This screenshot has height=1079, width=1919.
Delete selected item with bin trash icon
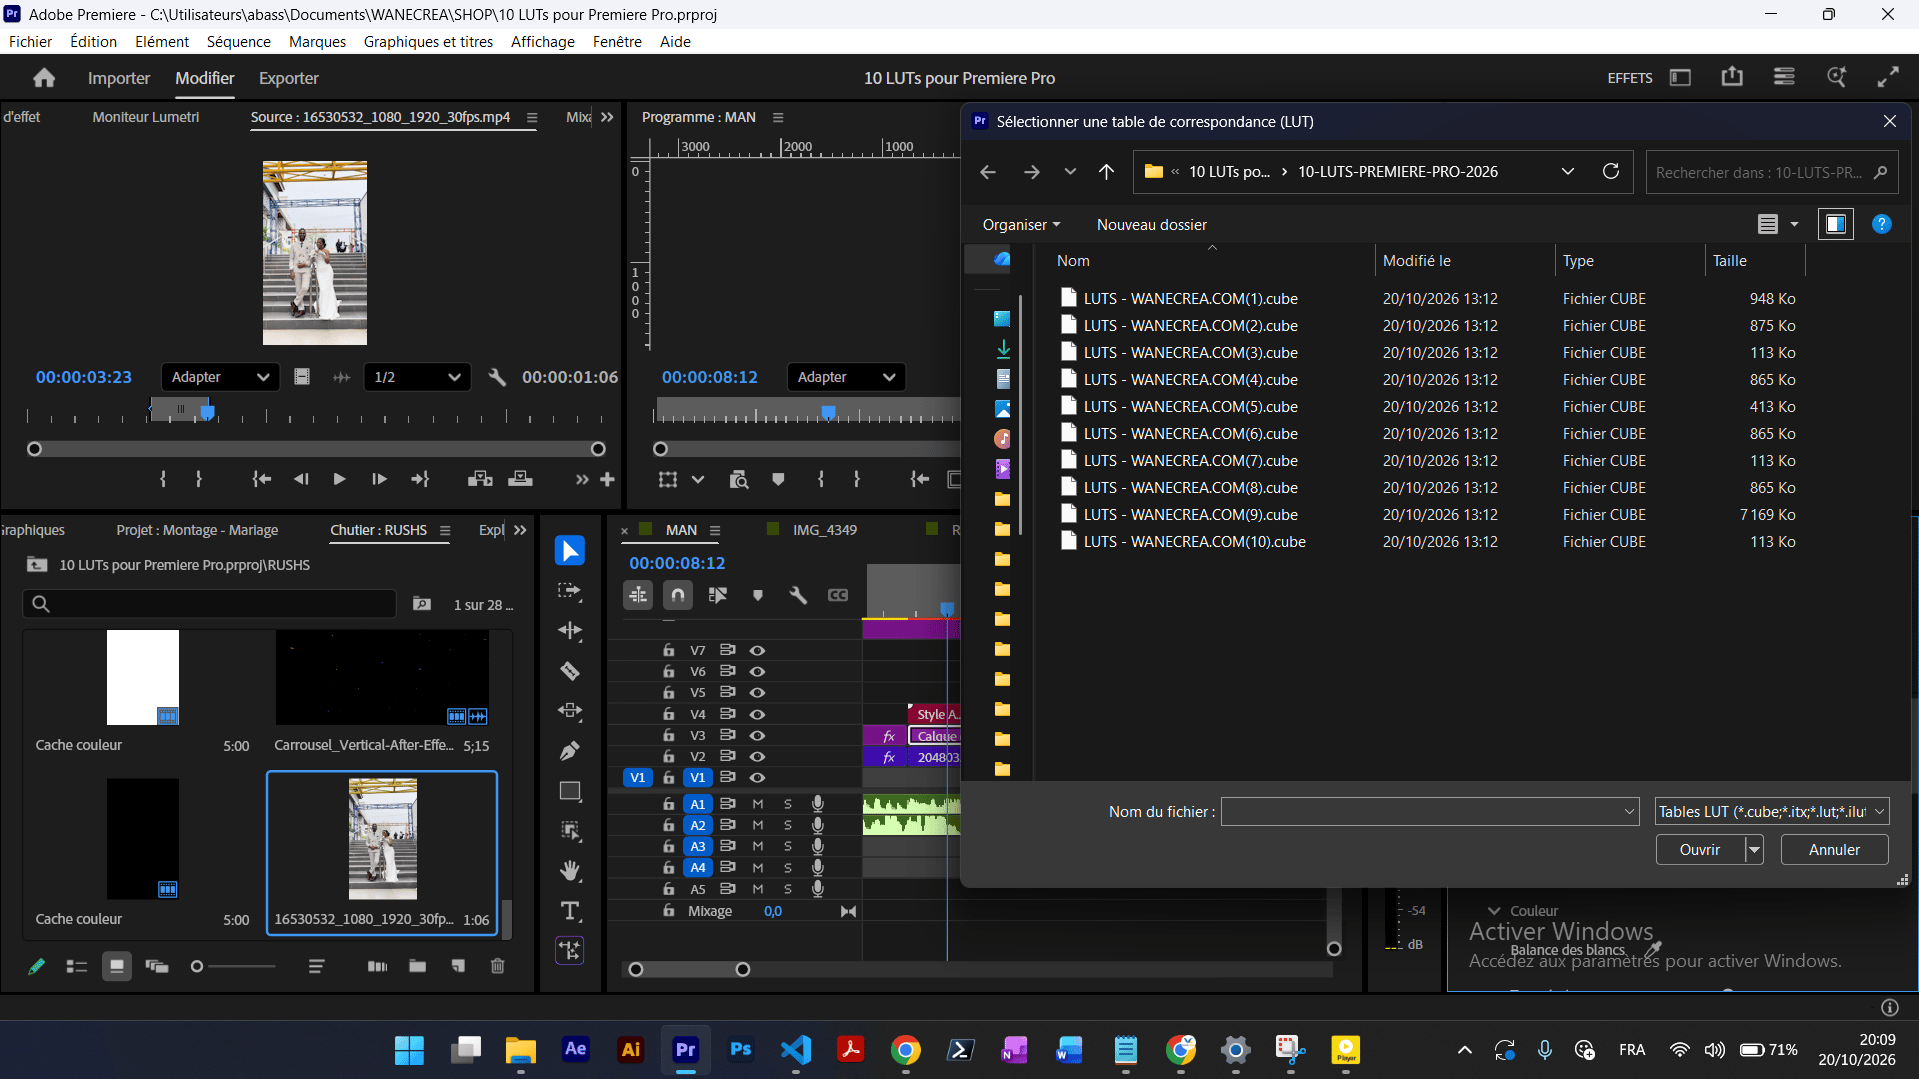click(497, 966)
